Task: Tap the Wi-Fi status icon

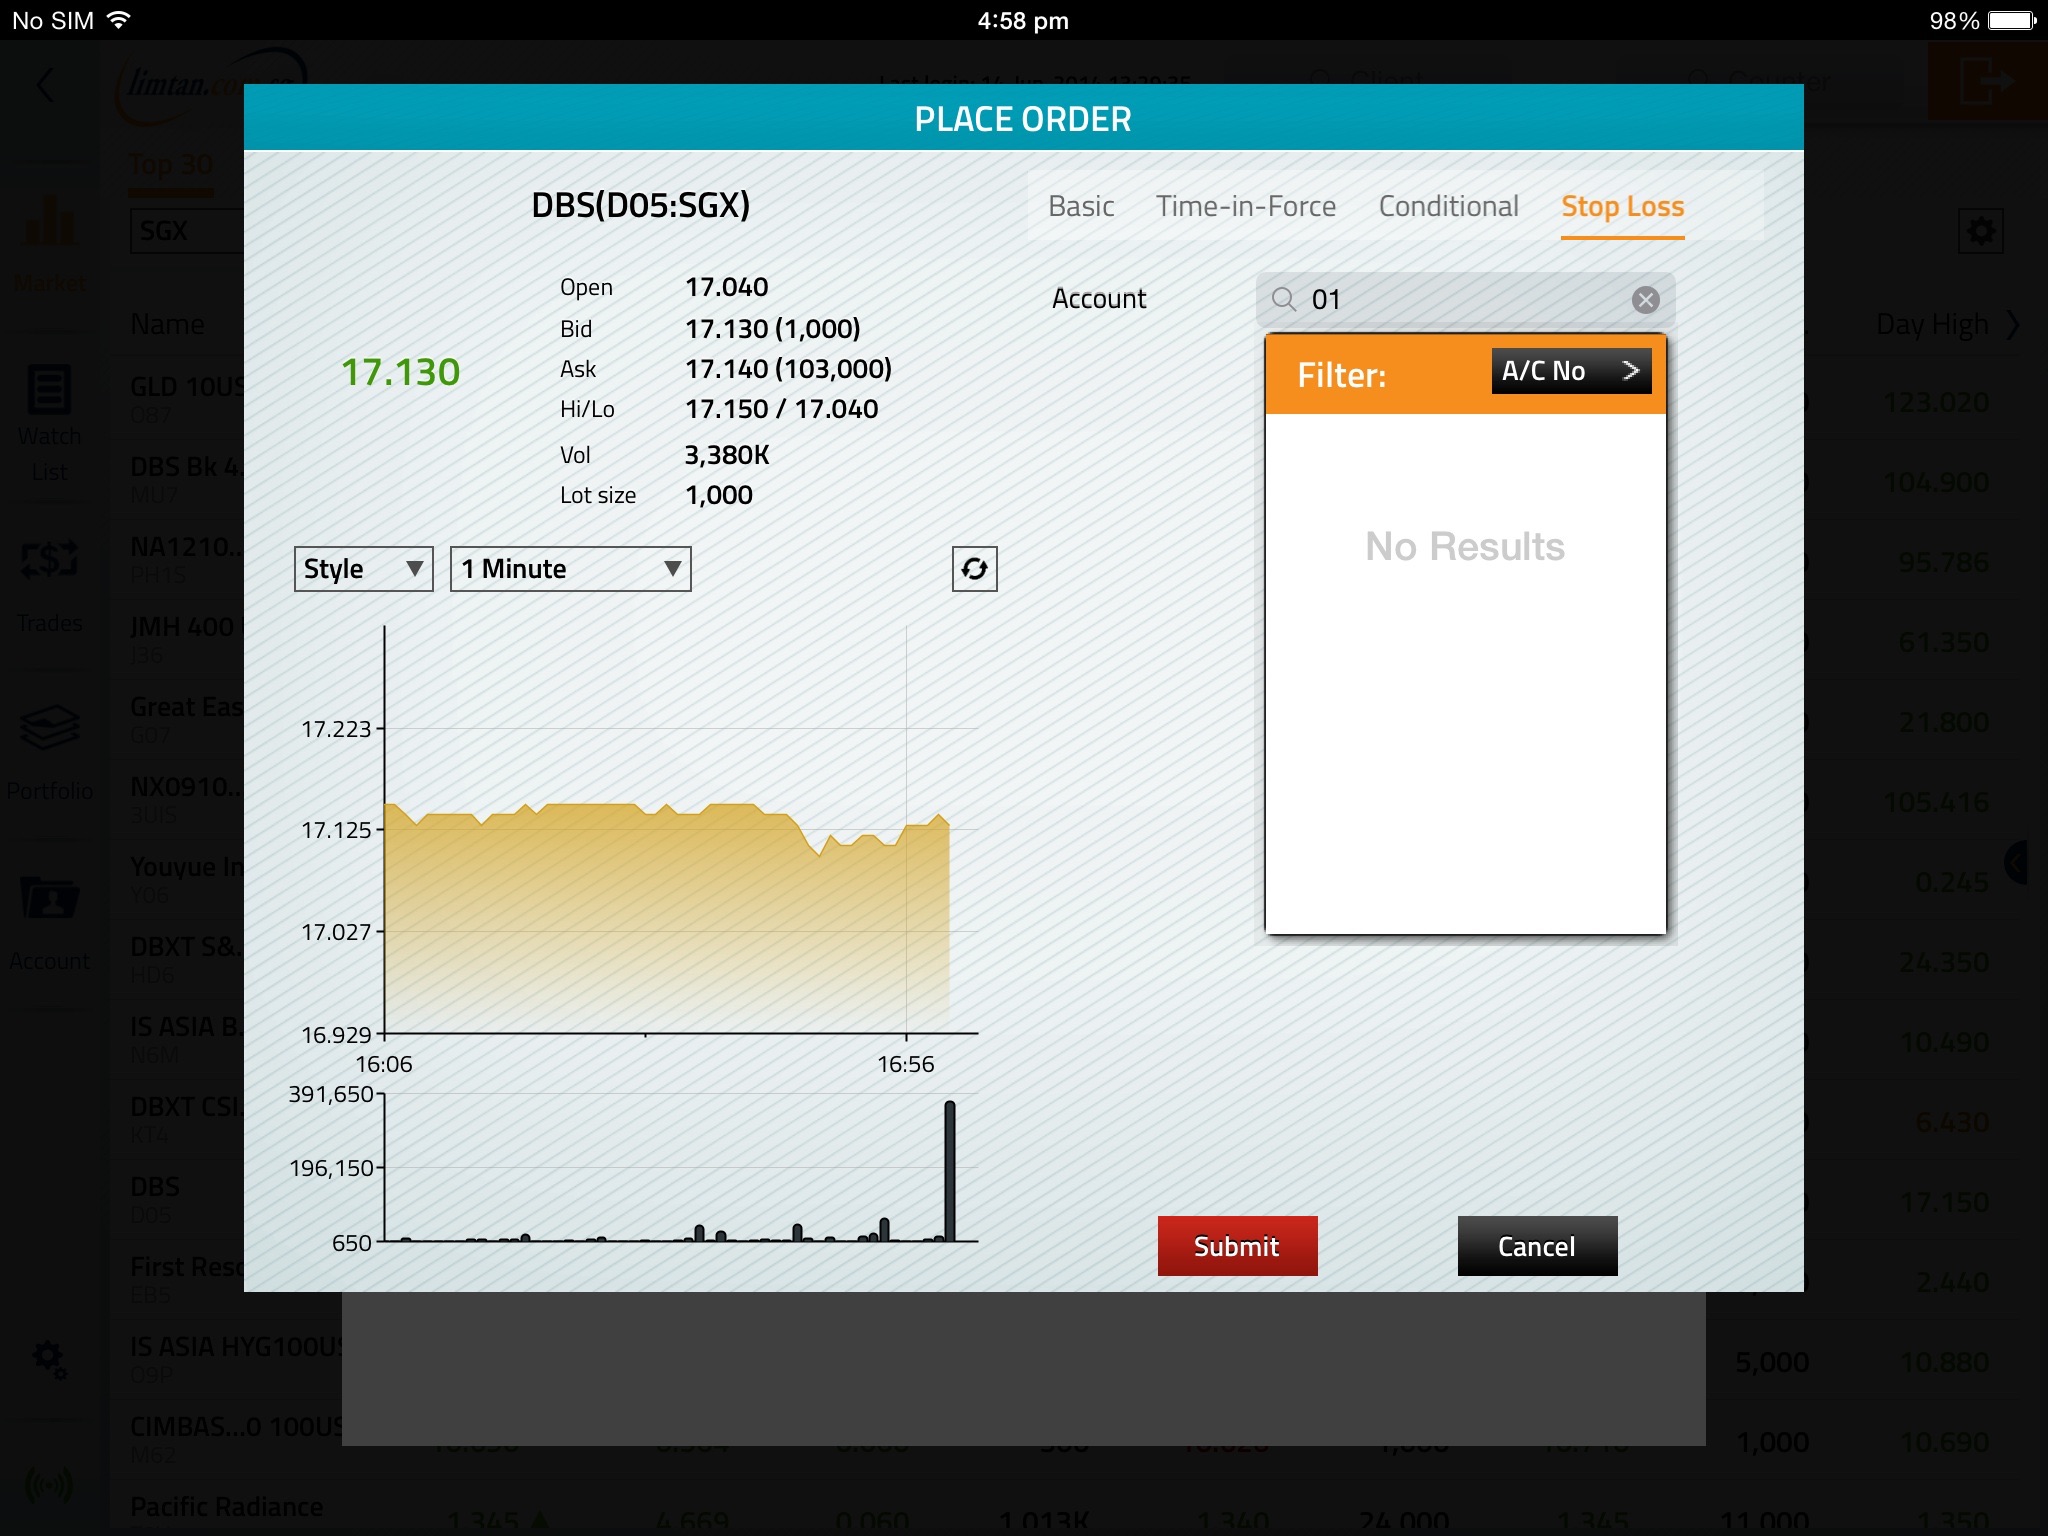Action: click(x=119, y=20)
